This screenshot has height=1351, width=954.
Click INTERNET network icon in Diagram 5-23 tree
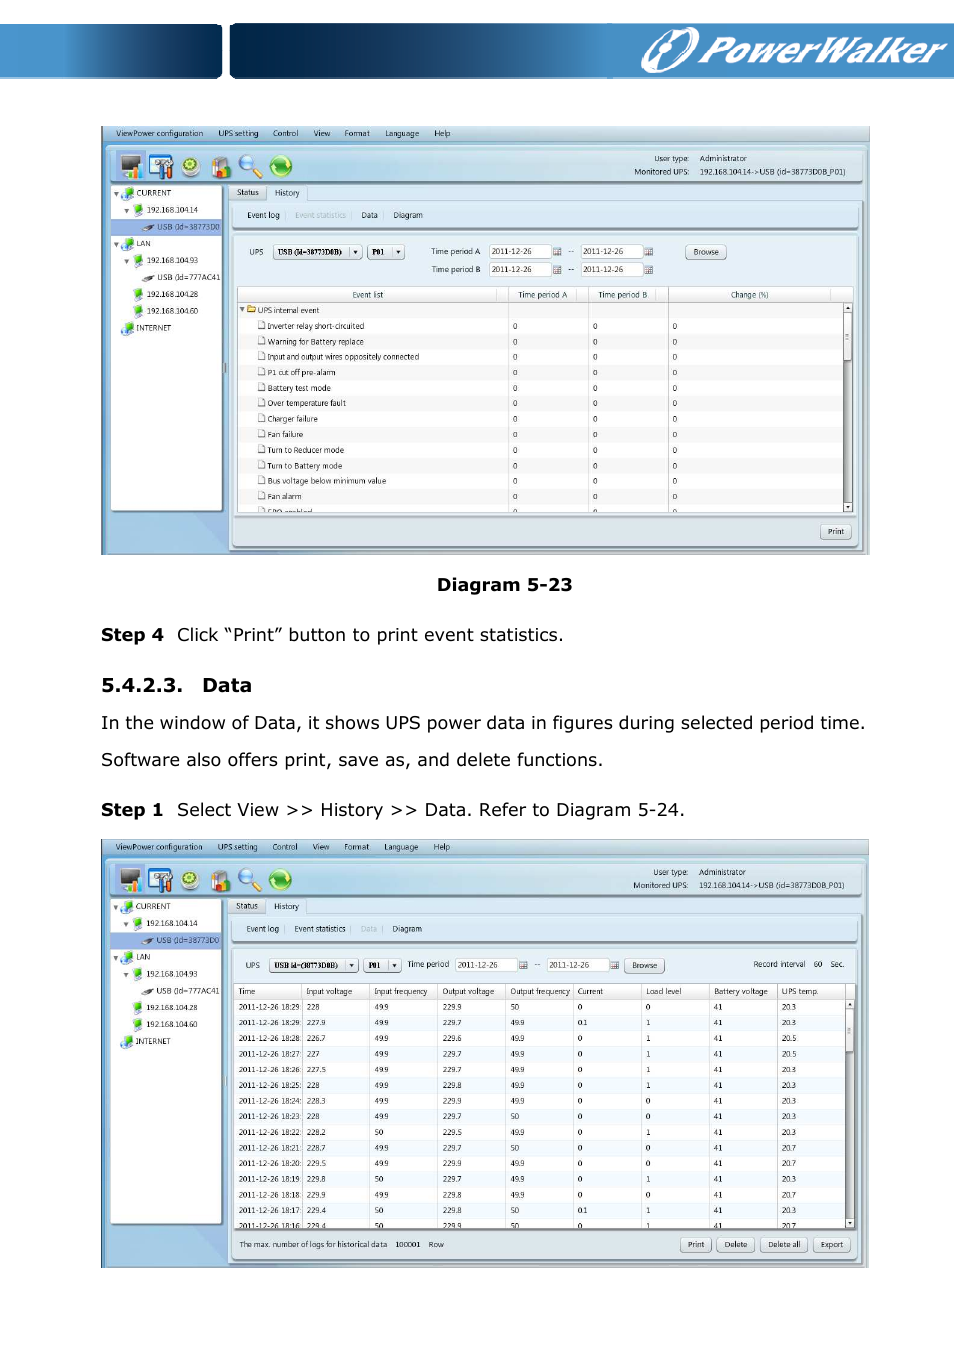coord(127,328)
